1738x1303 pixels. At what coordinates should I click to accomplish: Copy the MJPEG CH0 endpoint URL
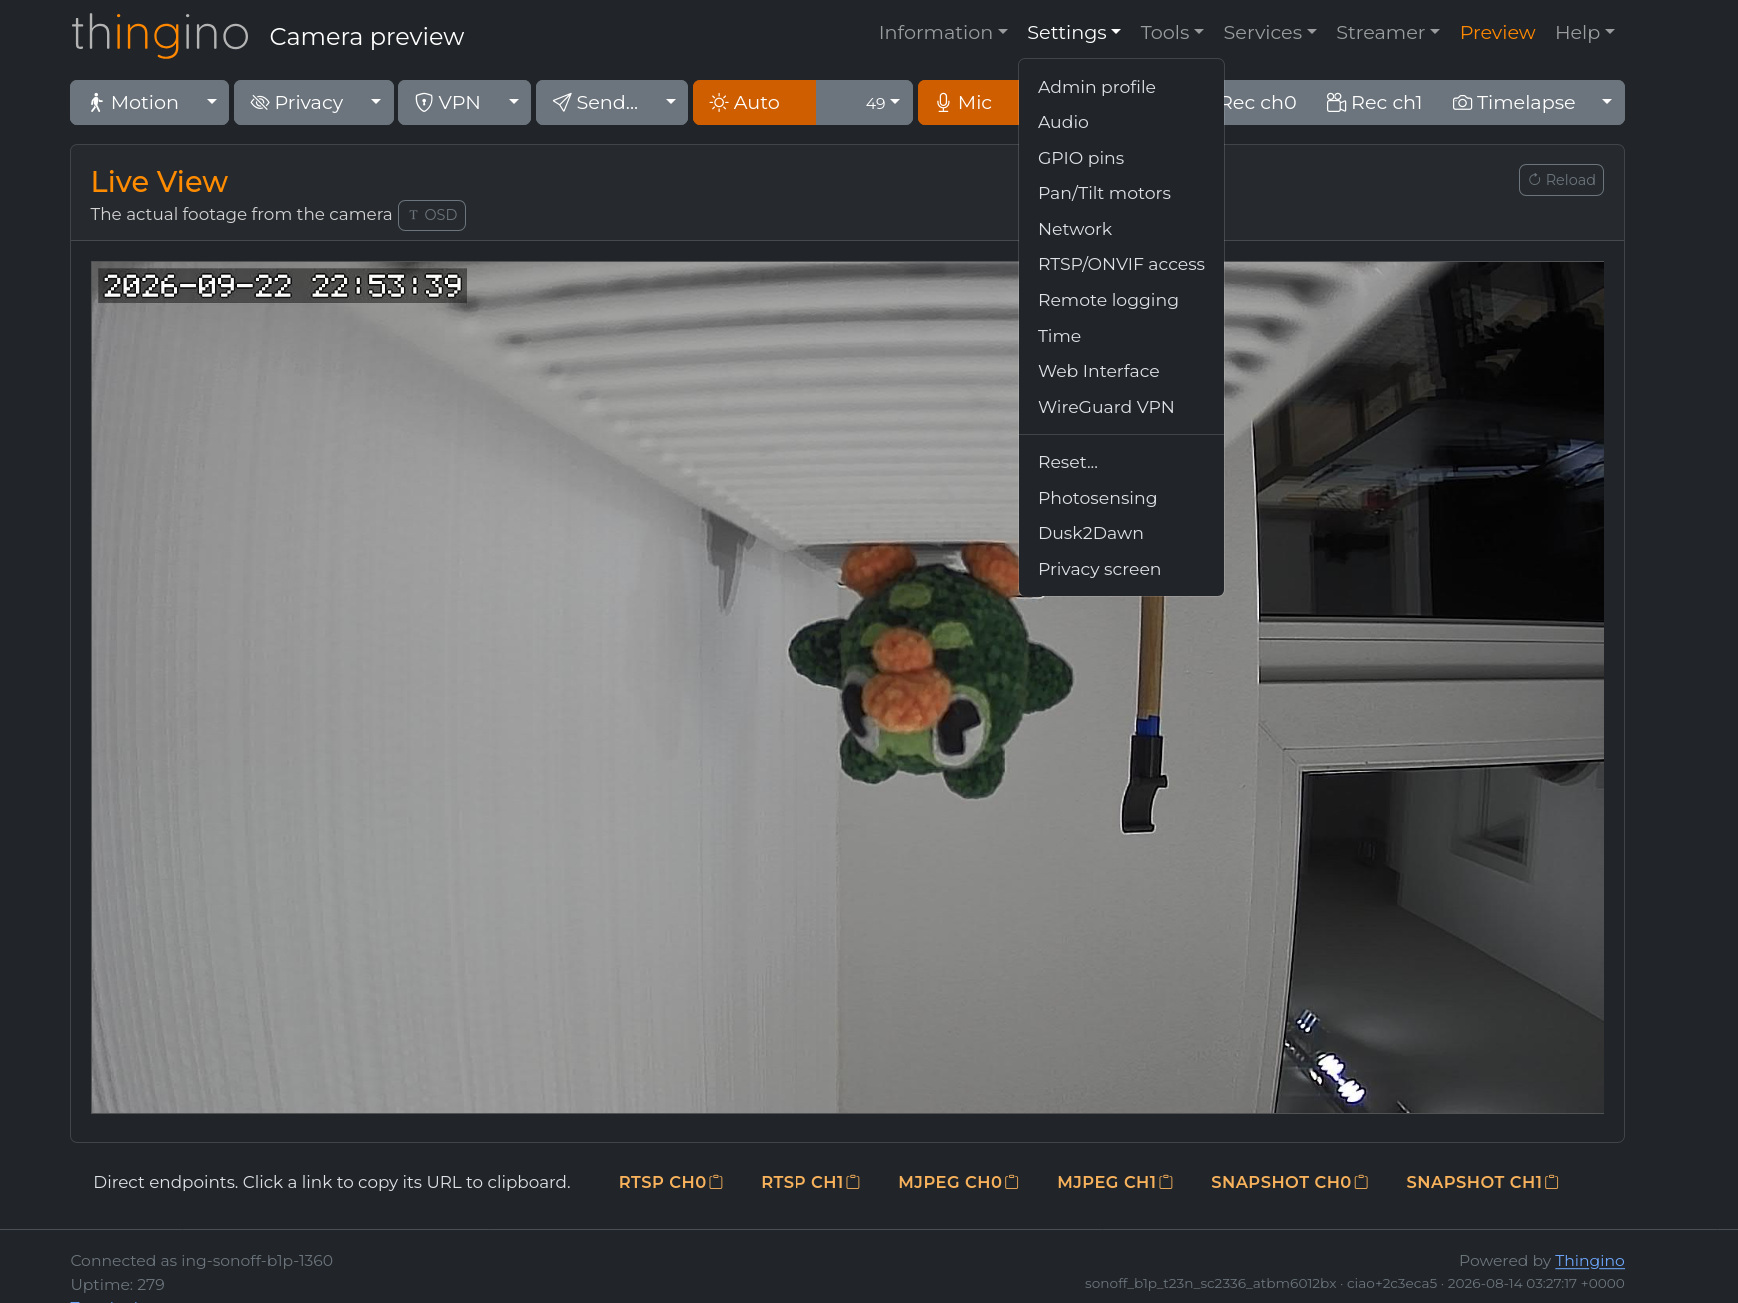click(x=958, y=1182)
